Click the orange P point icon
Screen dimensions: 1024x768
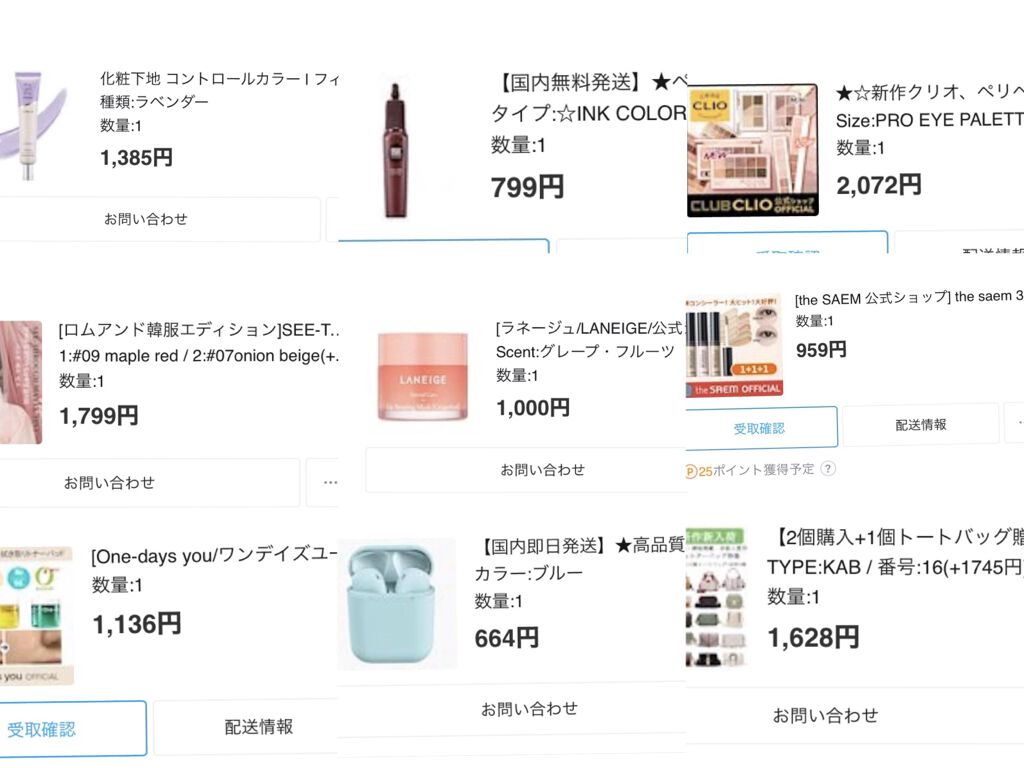pyautogui.click(x=691, y=469)
